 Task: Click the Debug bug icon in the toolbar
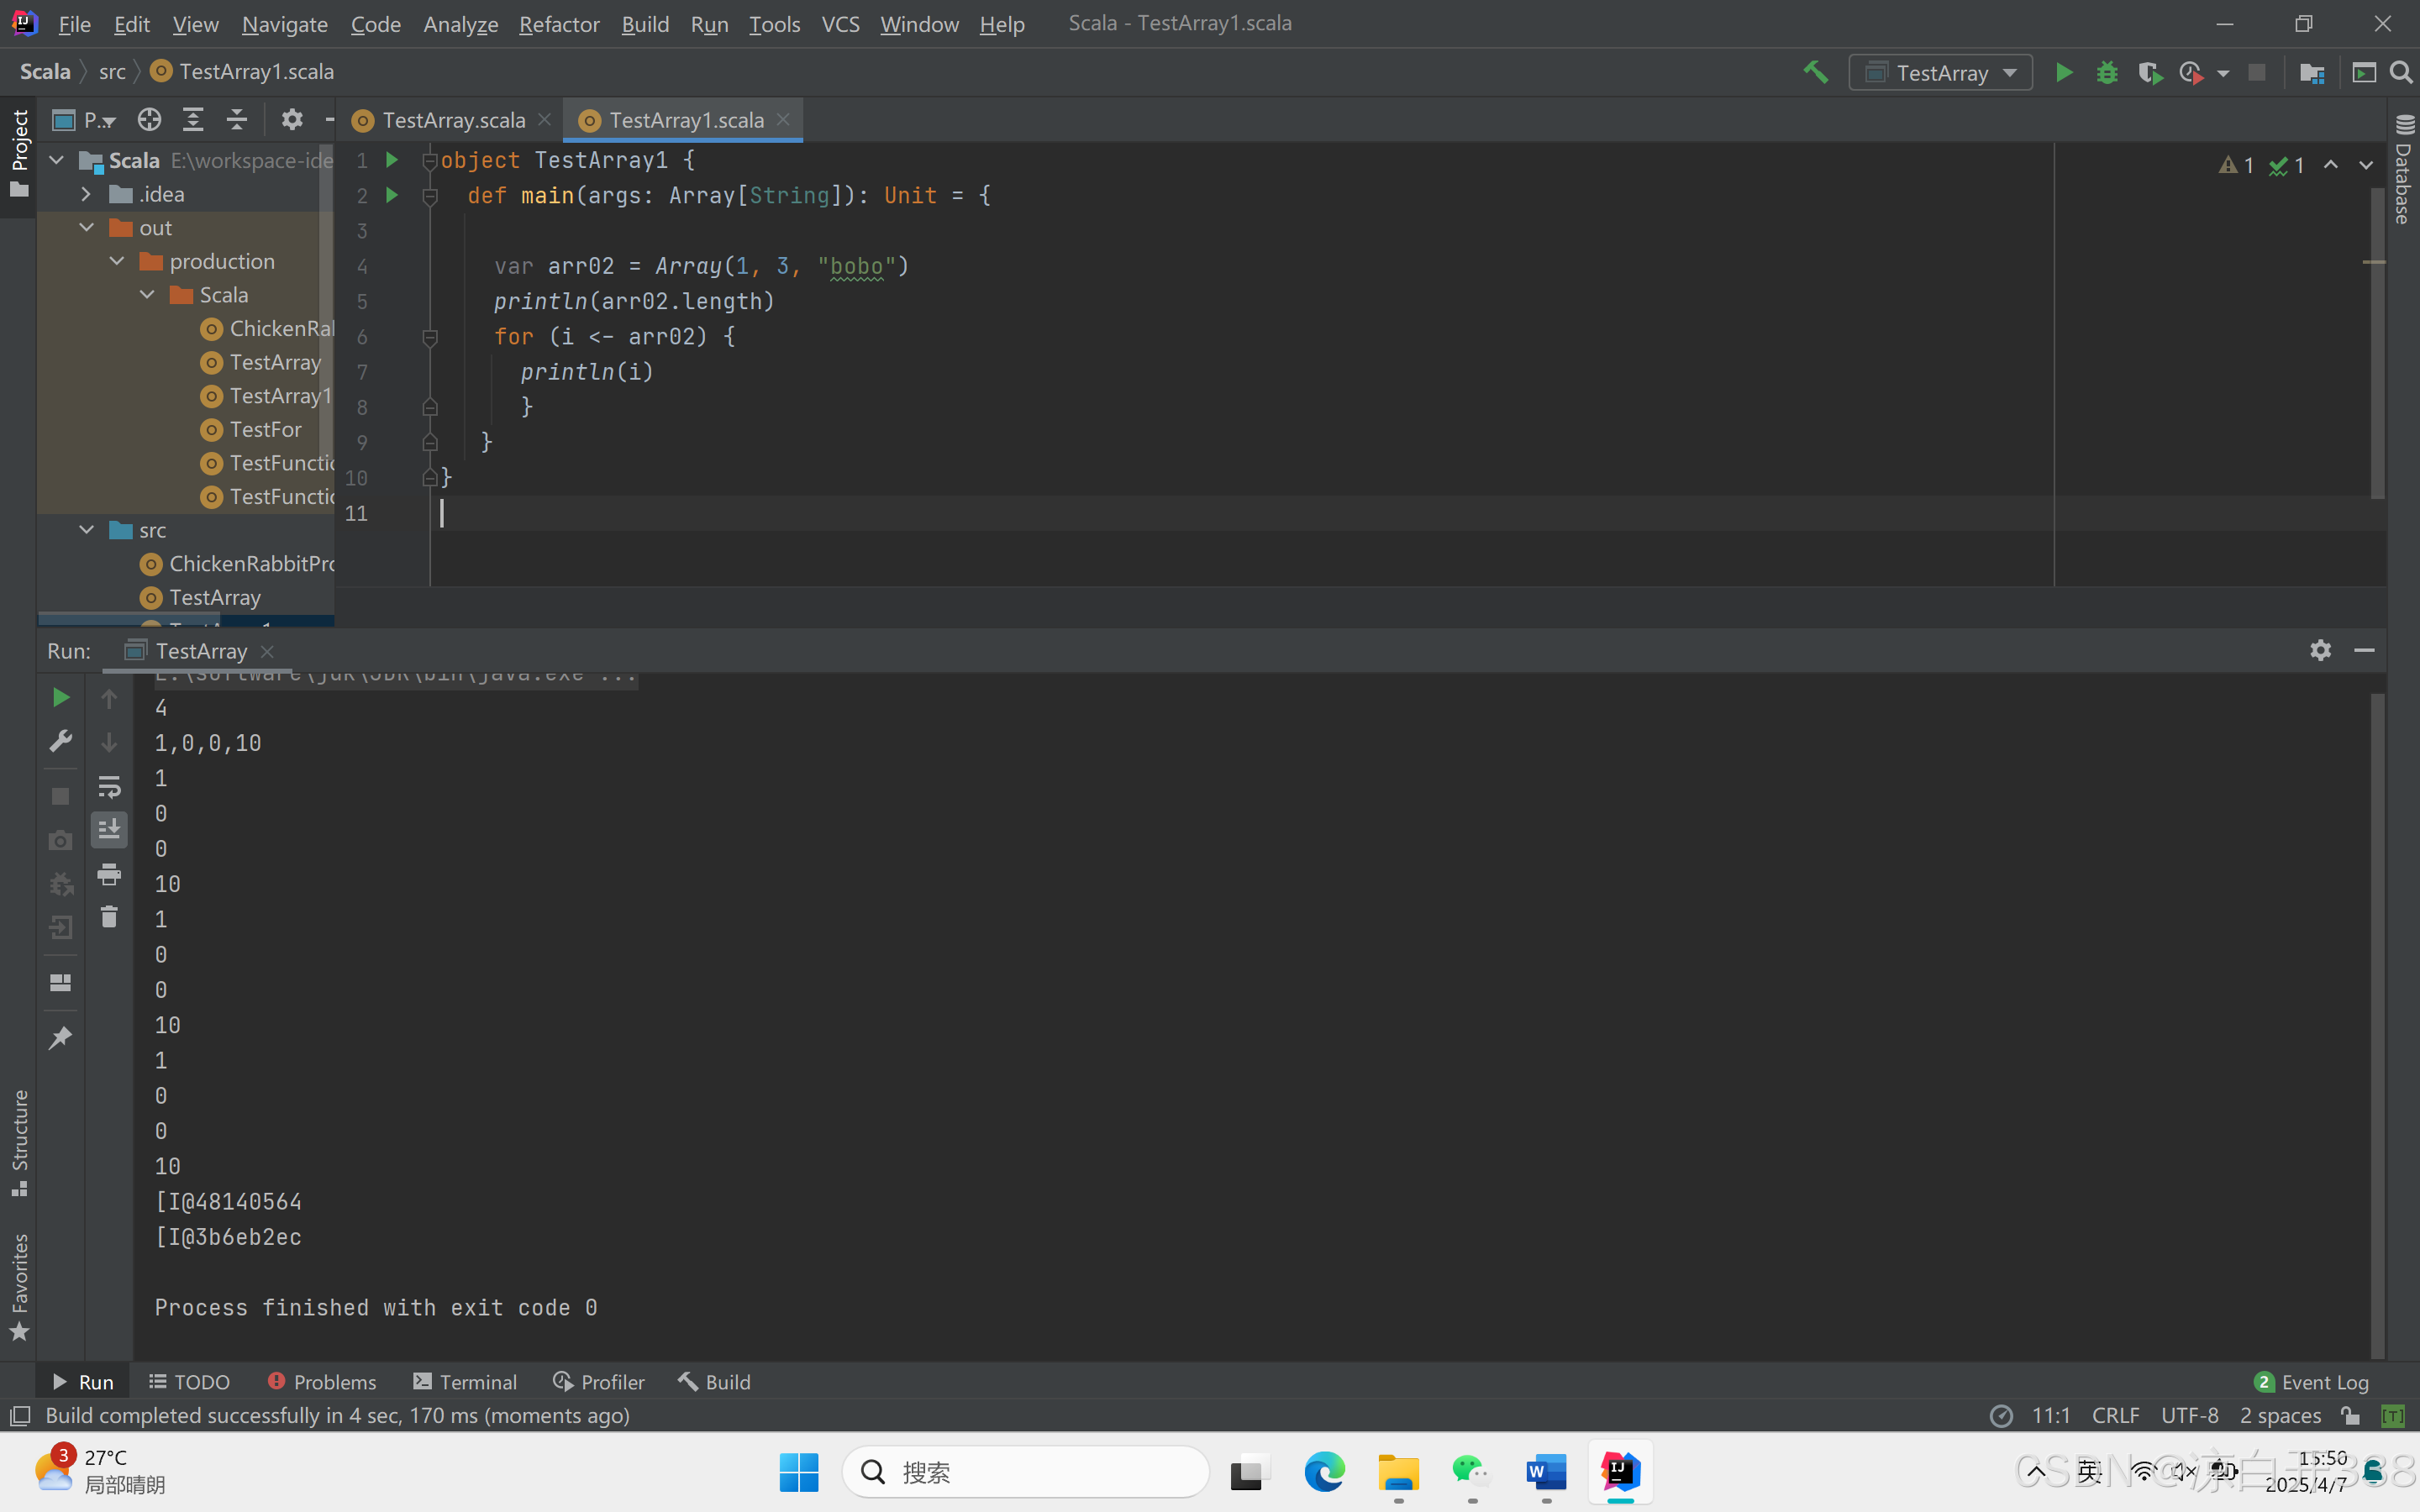2107,73
